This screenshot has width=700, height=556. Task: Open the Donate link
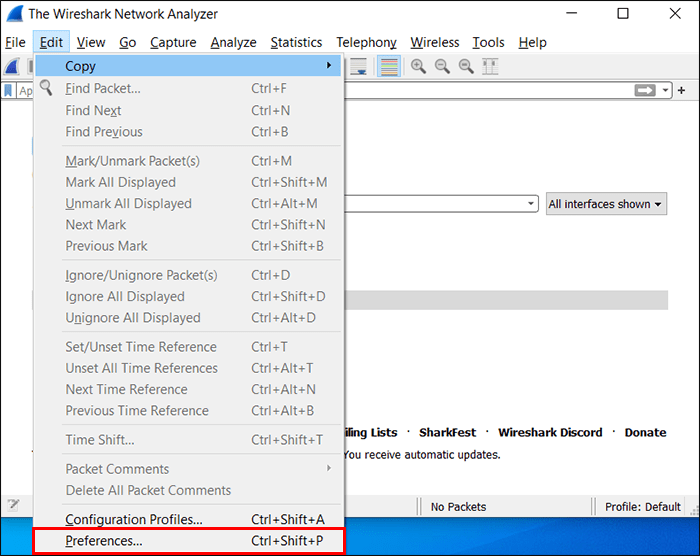645,432
